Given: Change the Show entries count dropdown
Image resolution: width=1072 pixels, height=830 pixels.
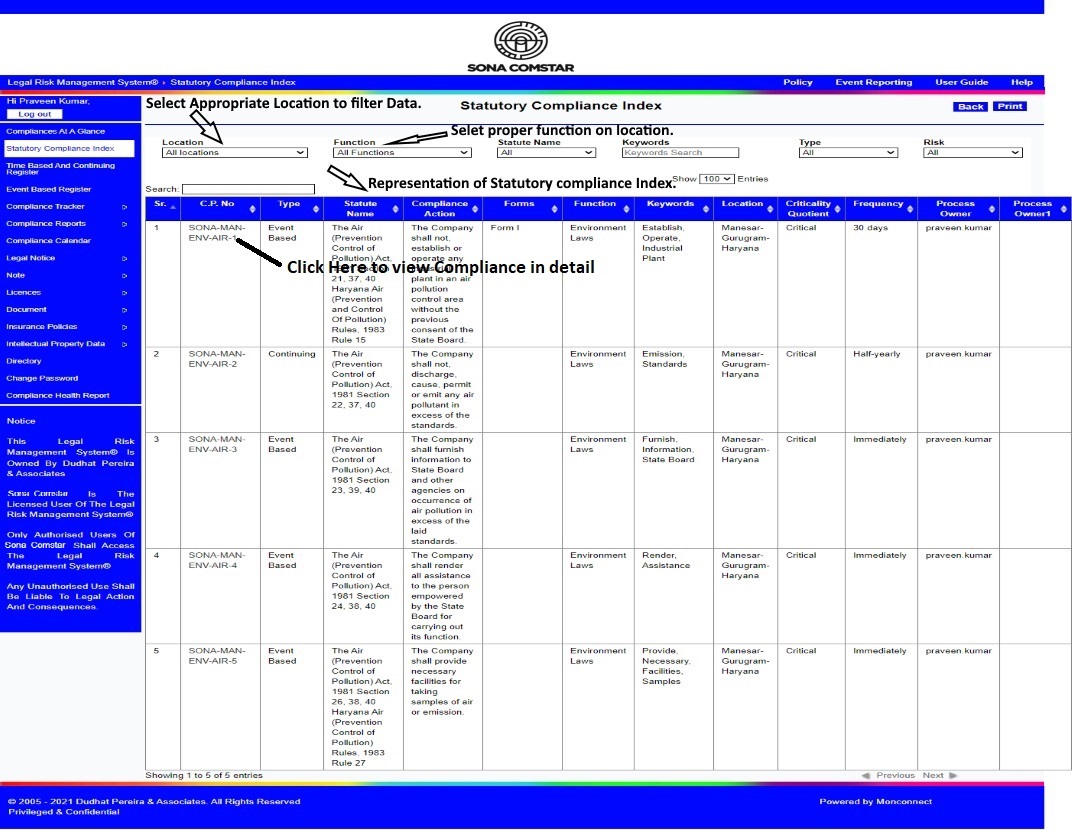Looking at the screenshot, I should tap(716, 179).
